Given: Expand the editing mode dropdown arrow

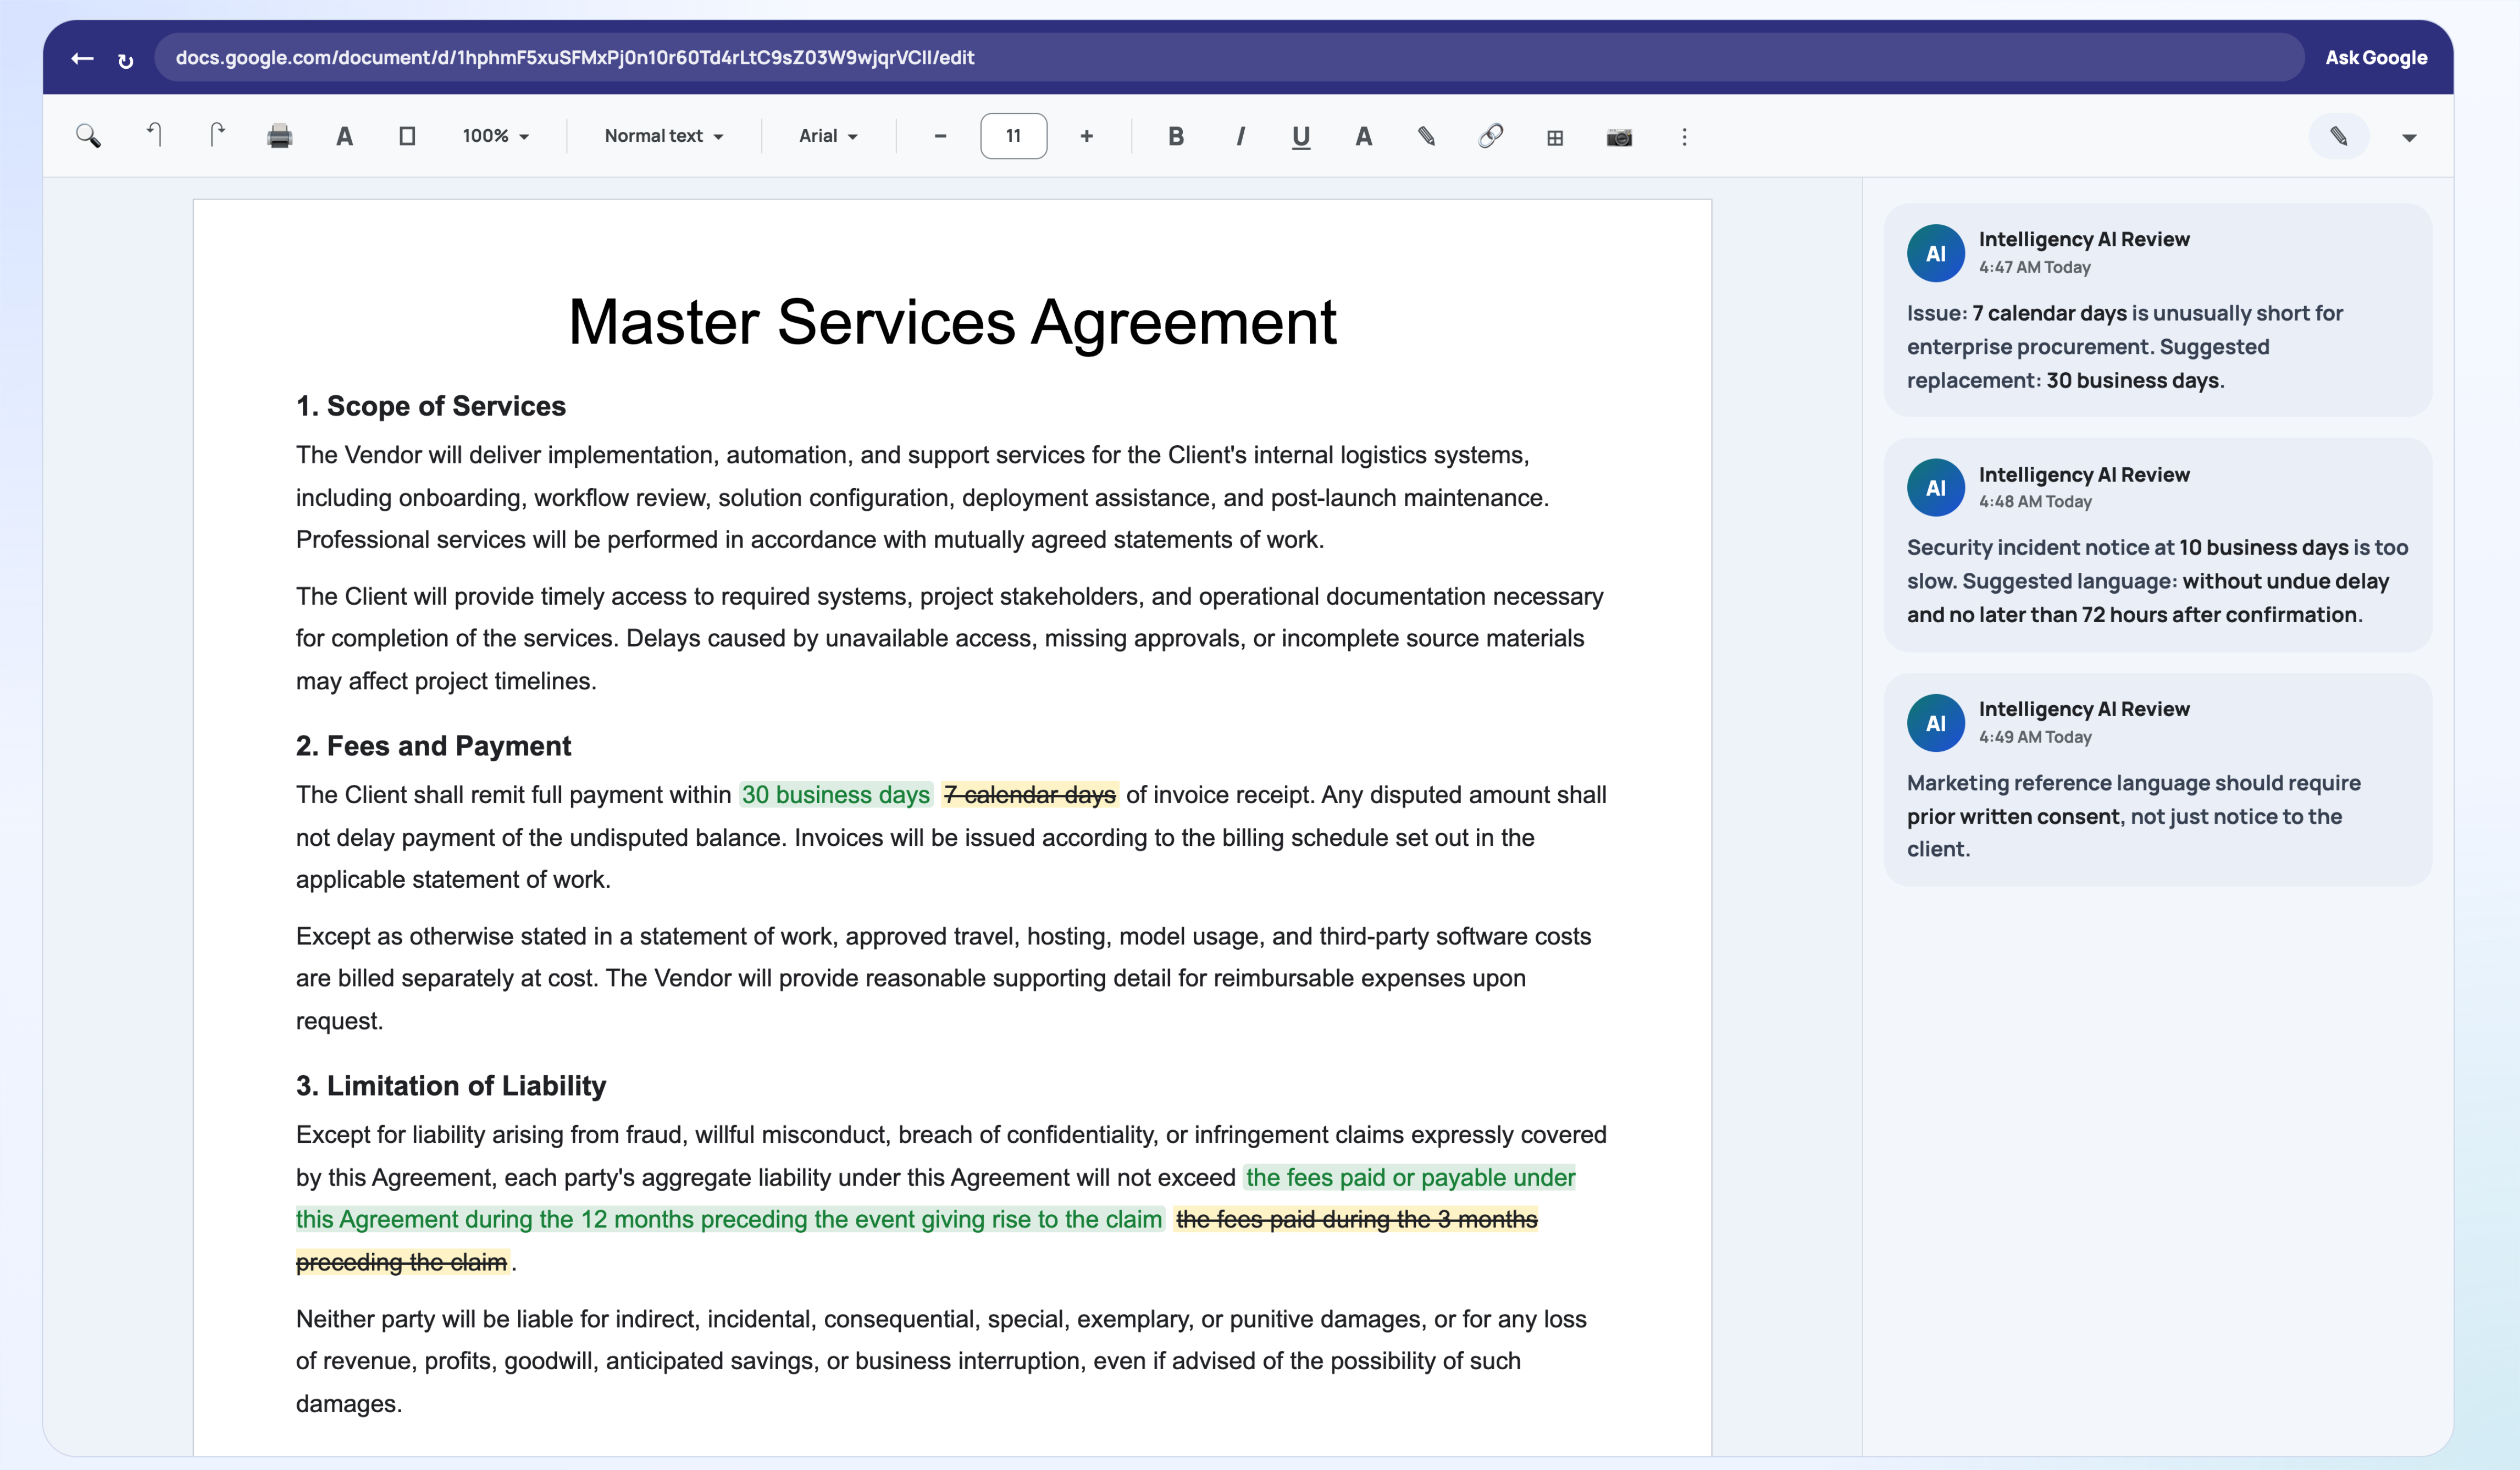Looking at the screenshot, I should pos(2409,136).
